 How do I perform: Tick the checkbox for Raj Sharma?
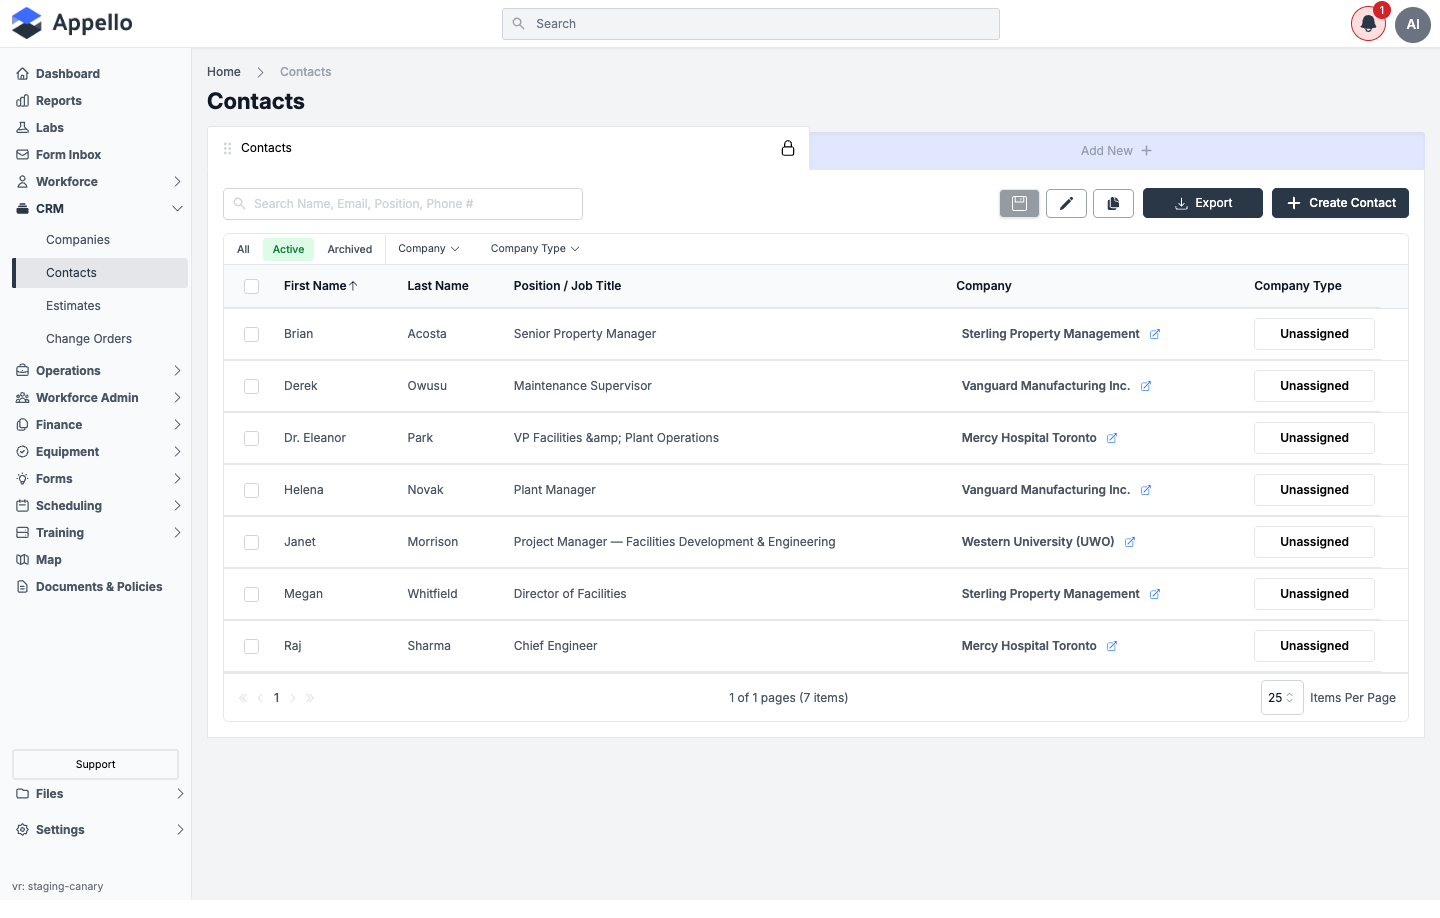click(x=252, y=646)
